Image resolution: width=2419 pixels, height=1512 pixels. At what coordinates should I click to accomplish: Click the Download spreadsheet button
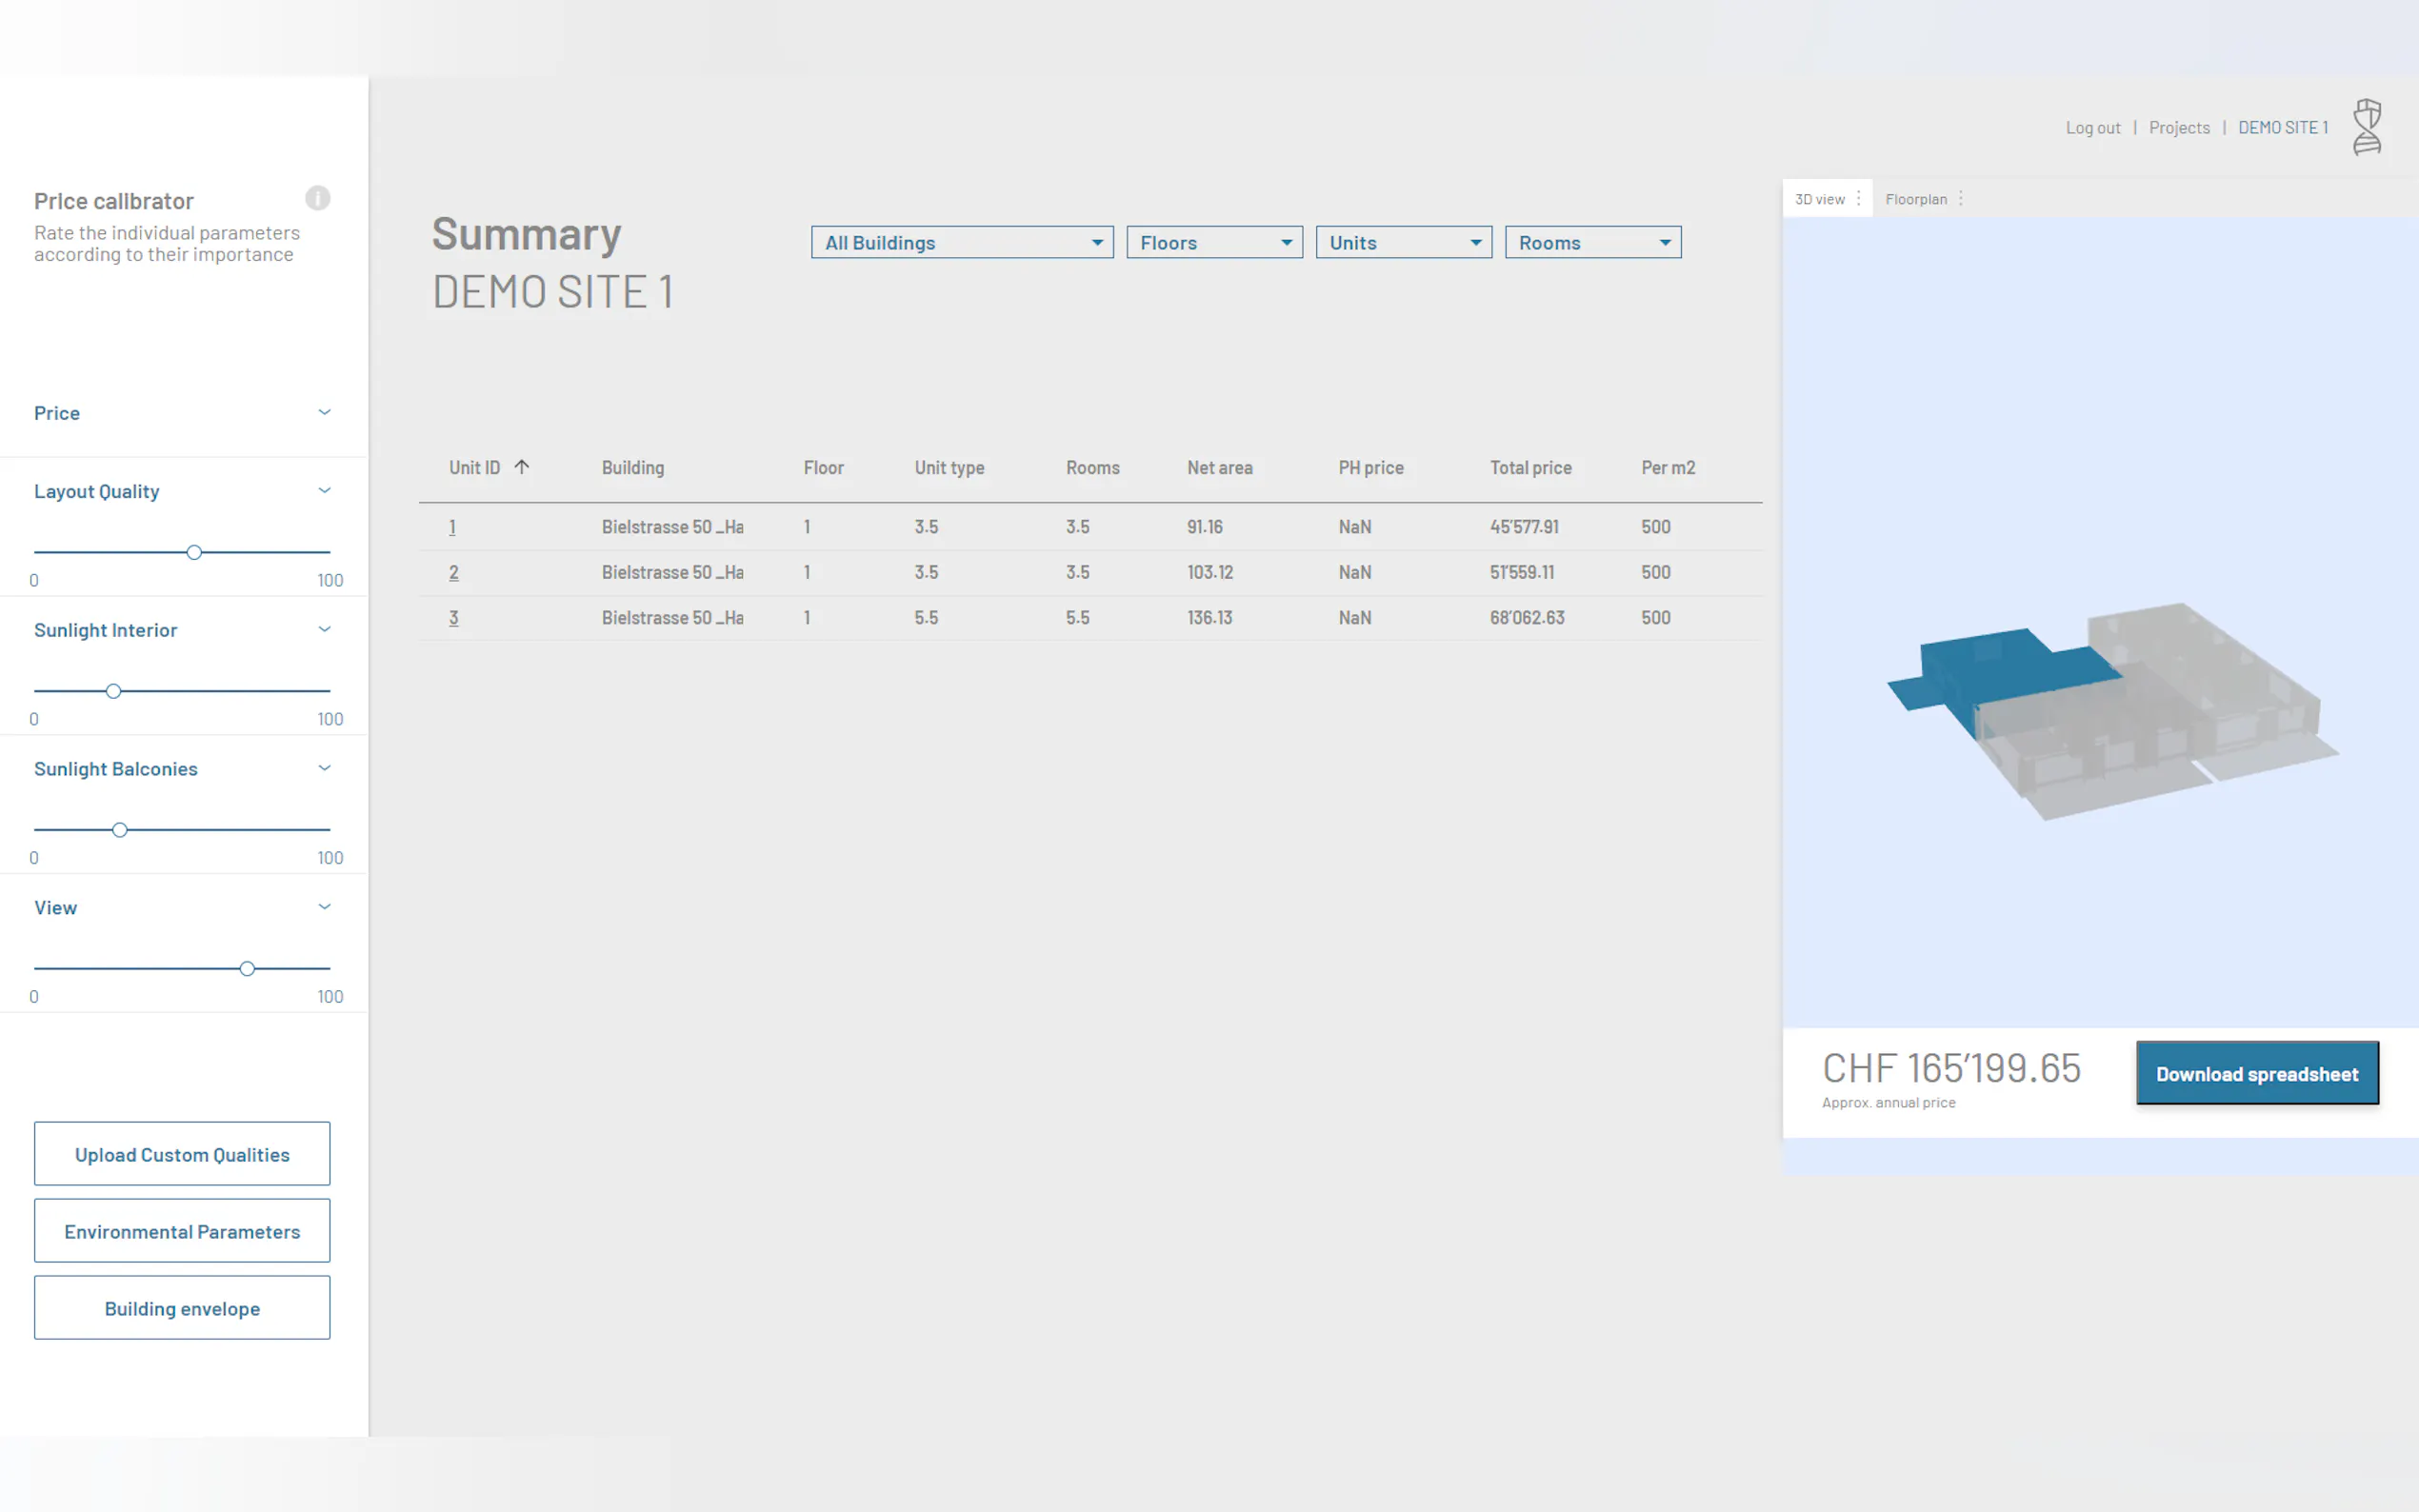(x=2256, y=1074)
